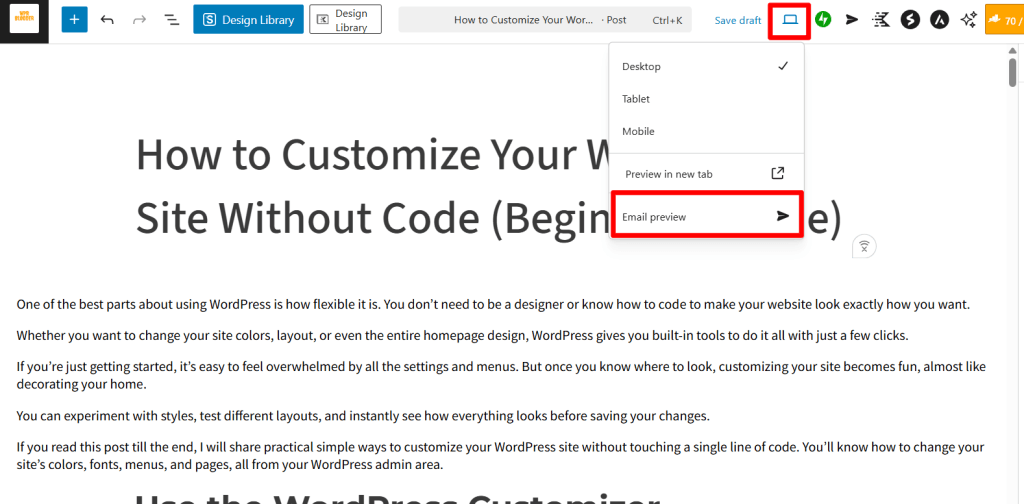Open the AI sparkles assistant icon
The width and height of the screenshot is (1024, 504).
(968, 20)
